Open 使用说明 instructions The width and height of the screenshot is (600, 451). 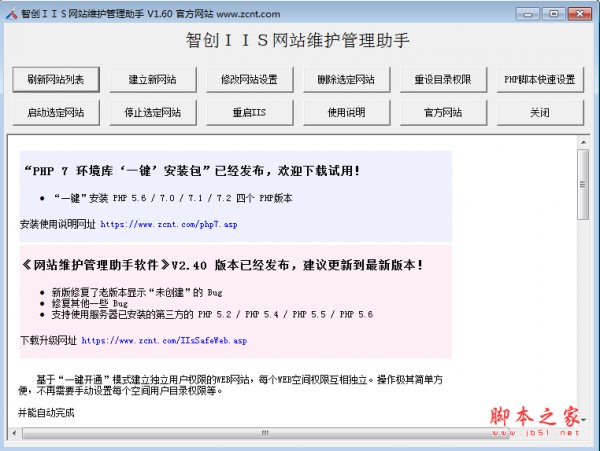click(x=346, y=112)
